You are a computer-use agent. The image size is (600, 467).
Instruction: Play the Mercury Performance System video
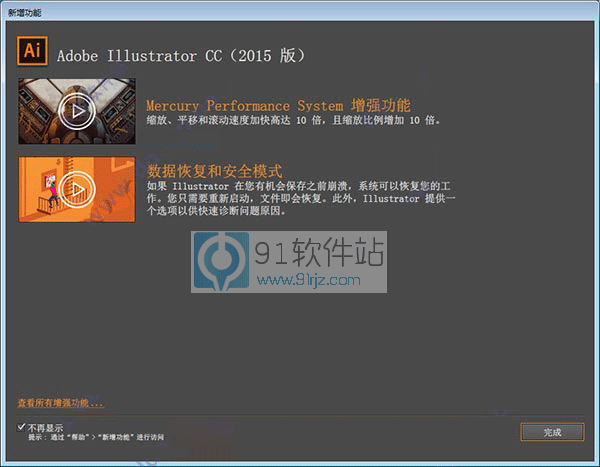tap(77, 110)
